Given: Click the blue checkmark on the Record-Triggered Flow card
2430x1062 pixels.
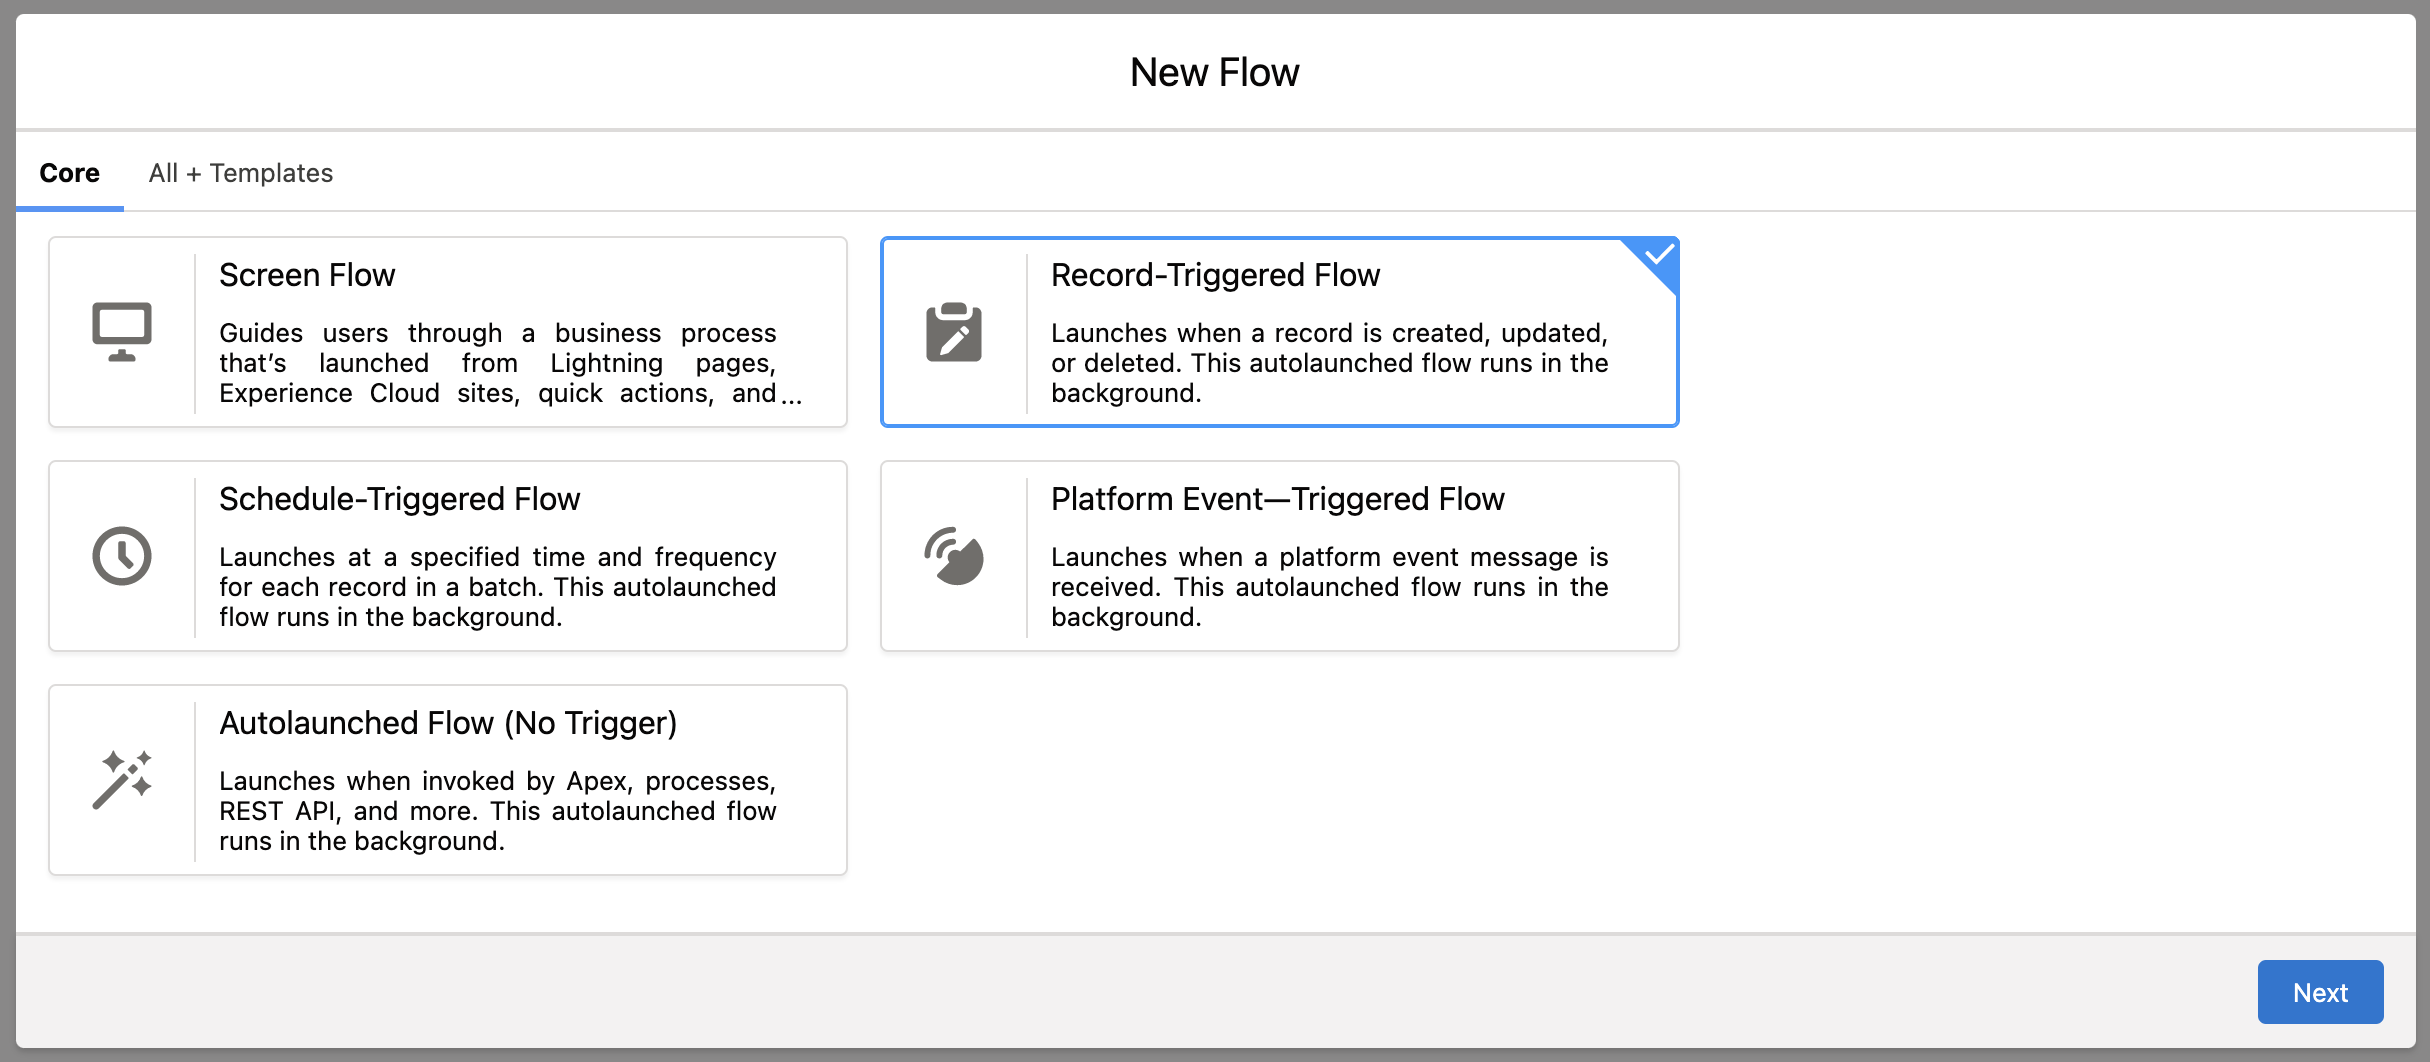Looking at the screenshot, I should point(1658,255).
